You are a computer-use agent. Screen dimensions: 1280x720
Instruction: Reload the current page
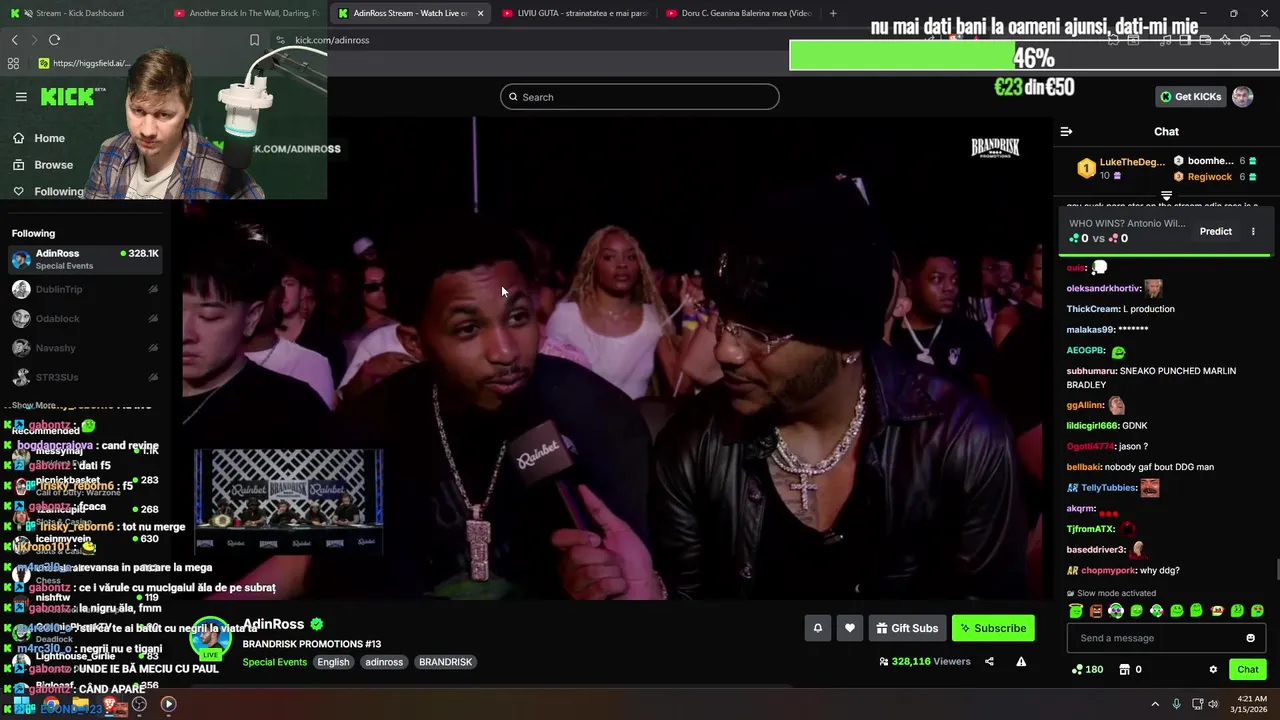[54, 40]
